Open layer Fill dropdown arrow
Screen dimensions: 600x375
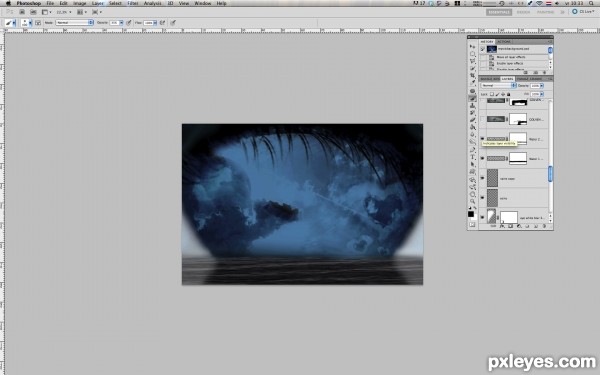click(x=542, y=94)
